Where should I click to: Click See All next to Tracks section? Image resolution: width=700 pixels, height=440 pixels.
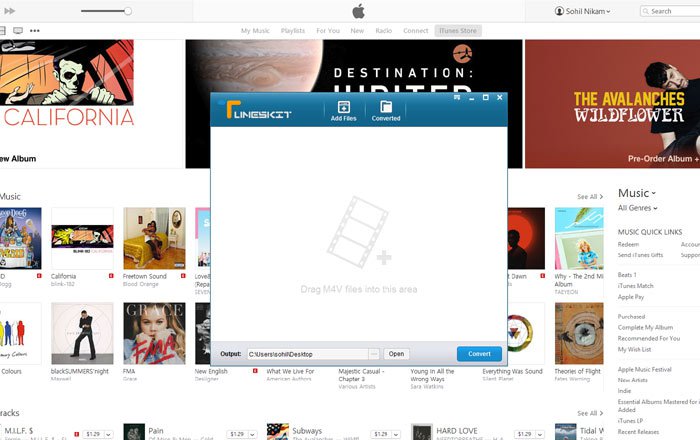point(590,413)
